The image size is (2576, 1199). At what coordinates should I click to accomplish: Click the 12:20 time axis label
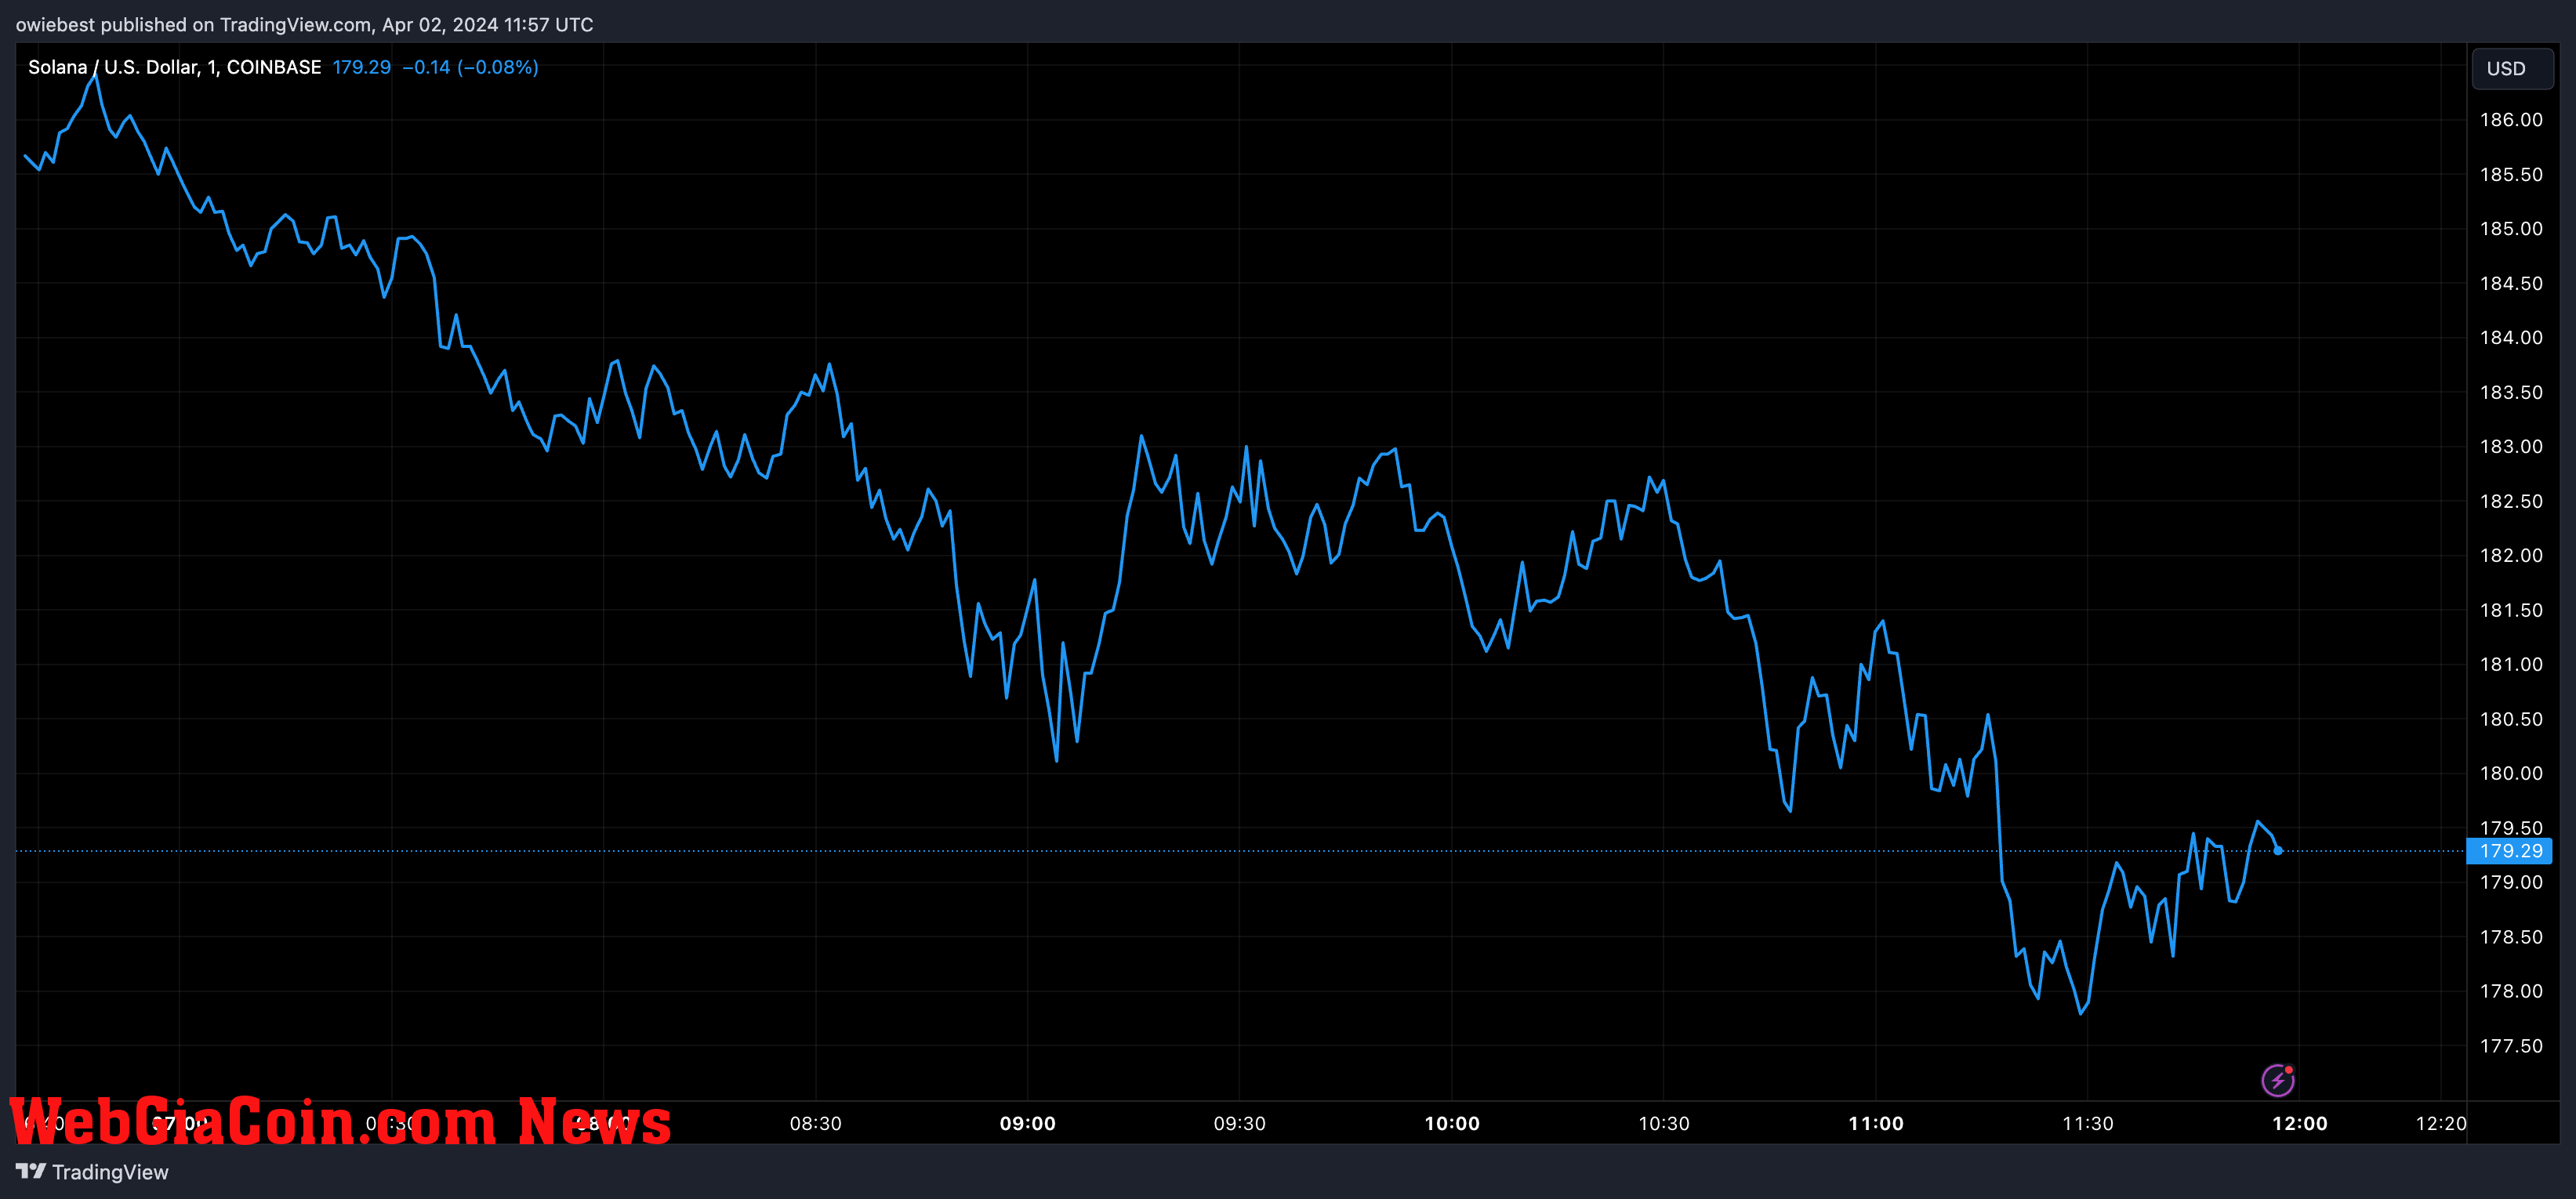coord(2441,1124)
